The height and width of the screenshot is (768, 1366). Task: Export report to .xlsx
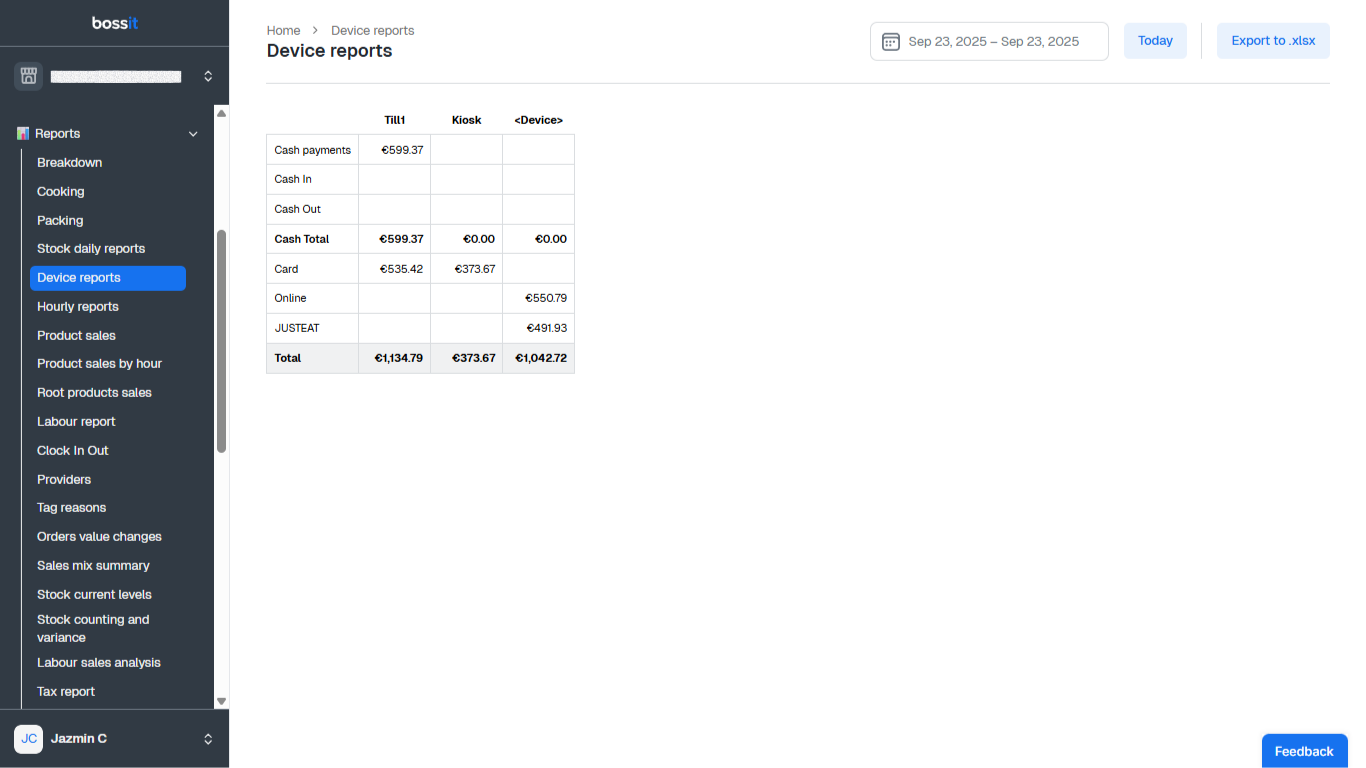click(1273, 41)
